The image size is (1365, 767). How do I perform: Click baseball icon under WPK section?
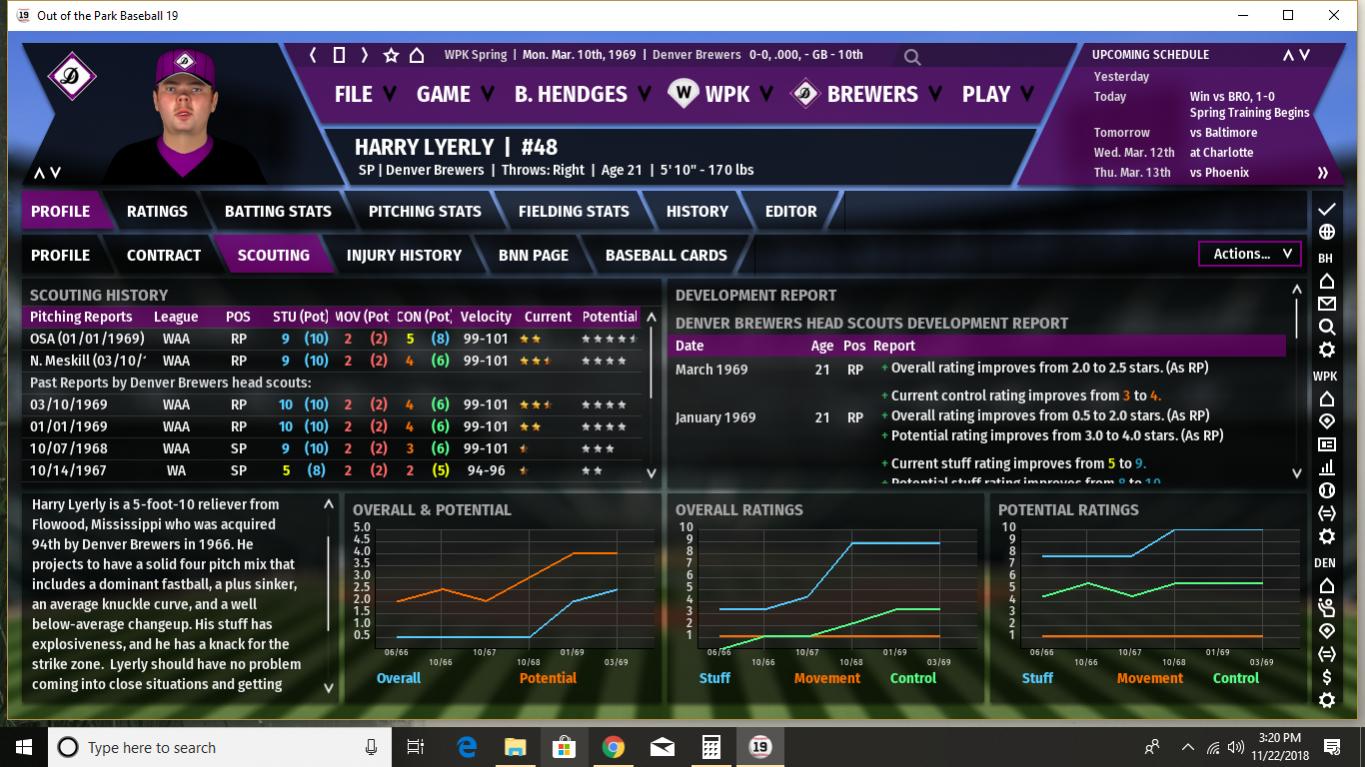click(x=1326, y=490)
